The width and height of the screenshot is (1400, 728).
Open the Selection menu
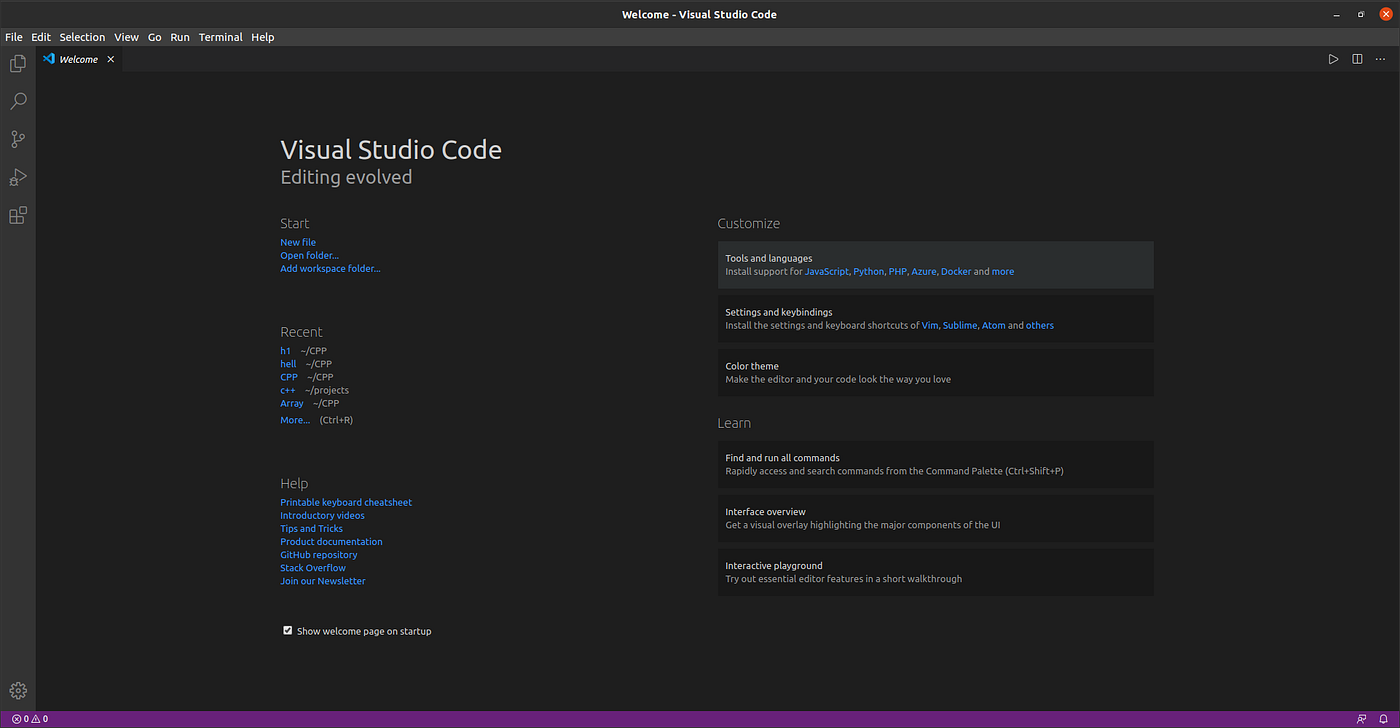point(82,37)
